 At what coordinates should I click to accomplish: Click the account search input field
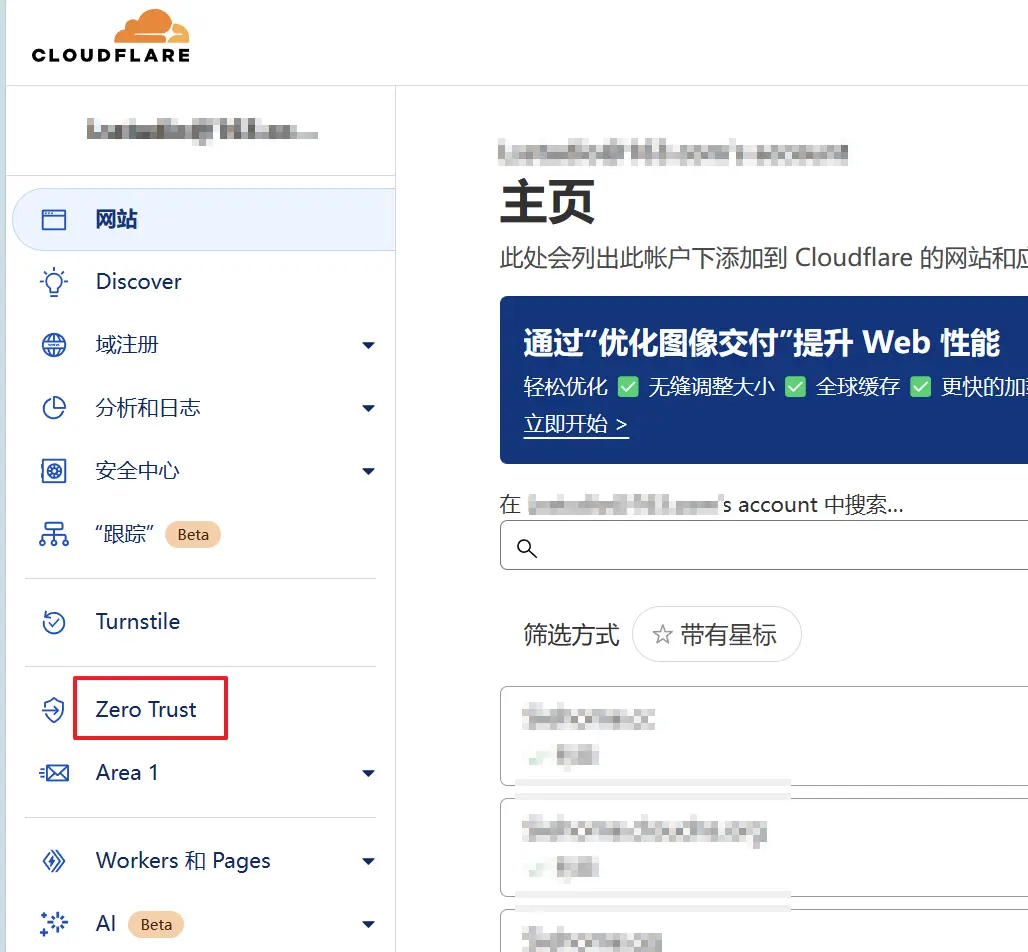coord(764,545)
